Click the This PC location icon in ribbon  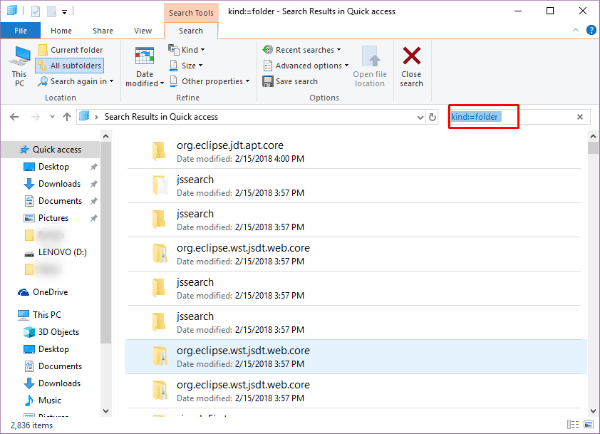19,66
